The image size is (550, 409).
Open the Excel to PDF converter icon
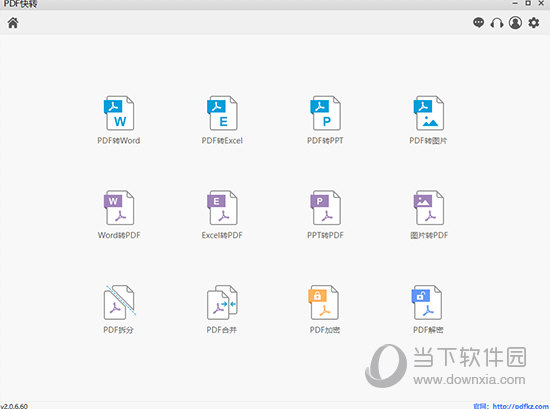(x=222, y=208)
